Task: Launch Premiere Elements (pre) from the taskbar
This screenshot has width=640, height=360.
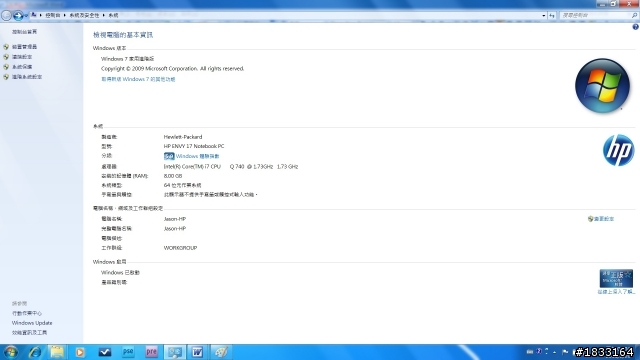Action: click(151, 352)
